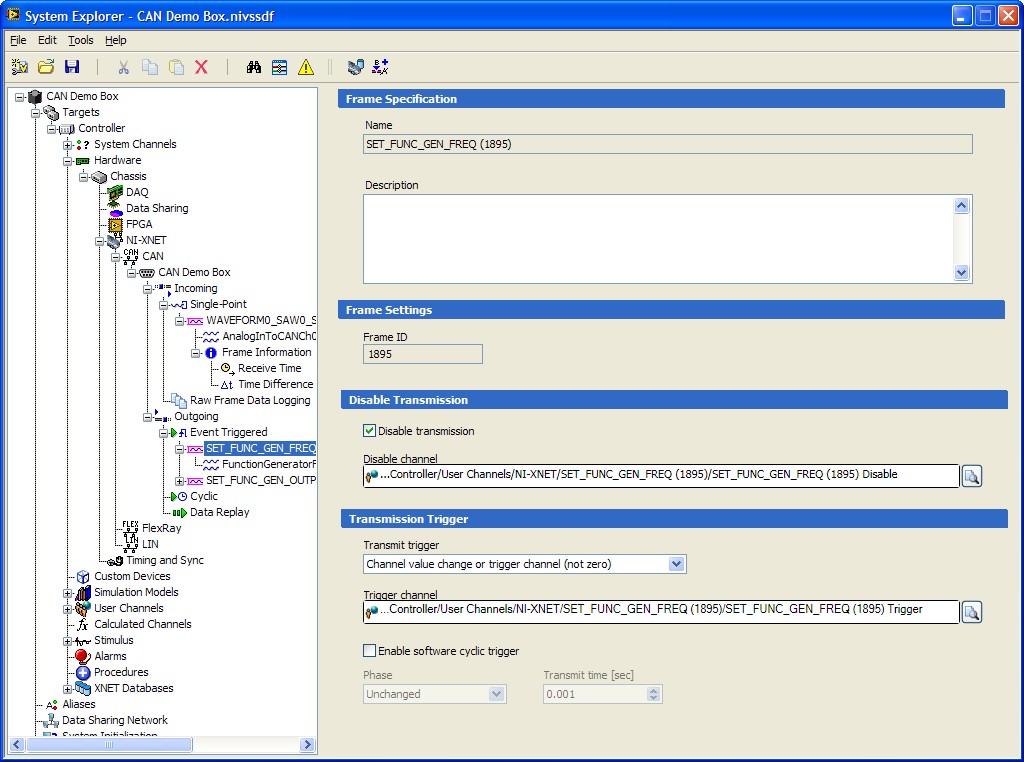Click the red Delete X icon

click(201, 67)
